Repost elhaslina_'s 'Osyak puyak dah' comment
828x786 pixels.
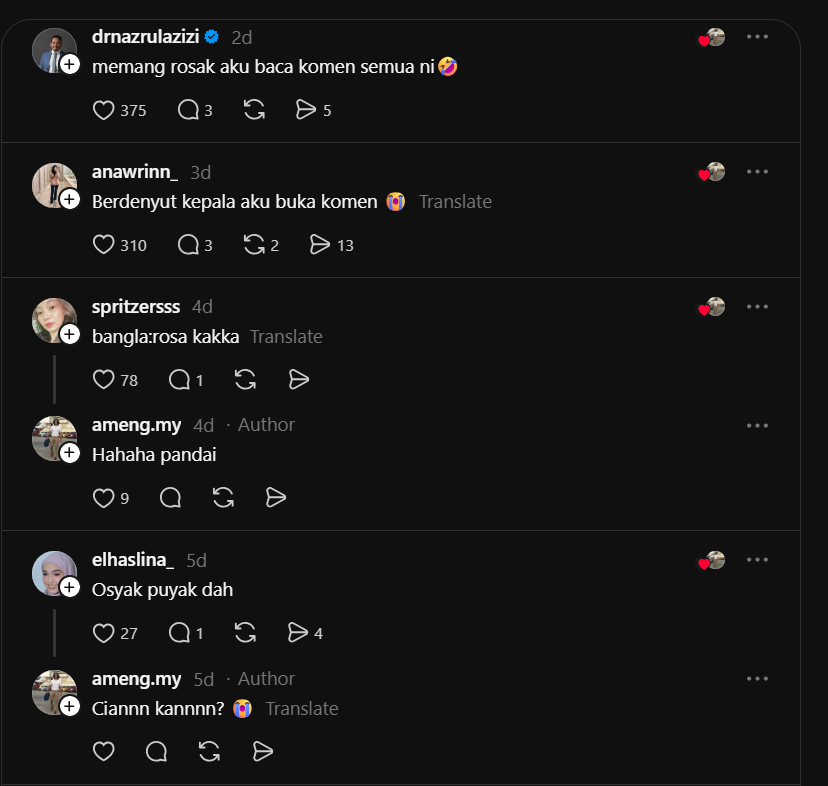coord(245,633)
